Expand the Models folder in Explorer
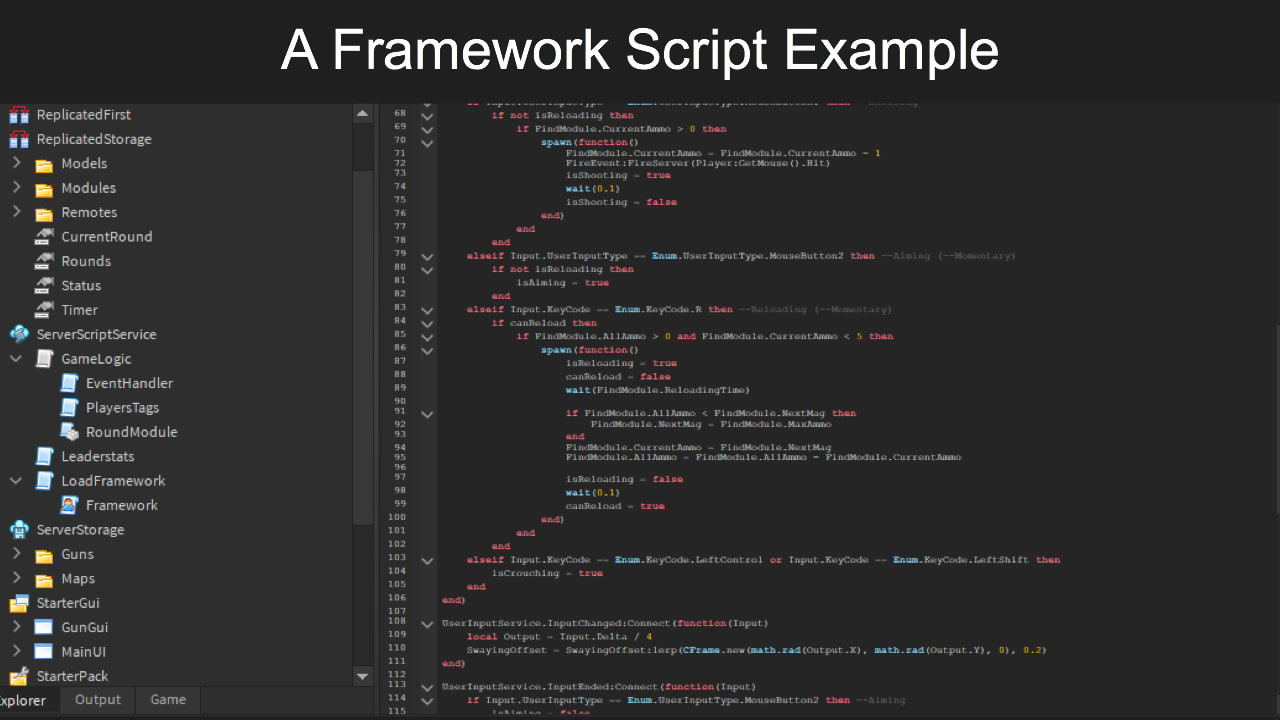Viewport: 1280px width, 720px height. pos(16,163)
